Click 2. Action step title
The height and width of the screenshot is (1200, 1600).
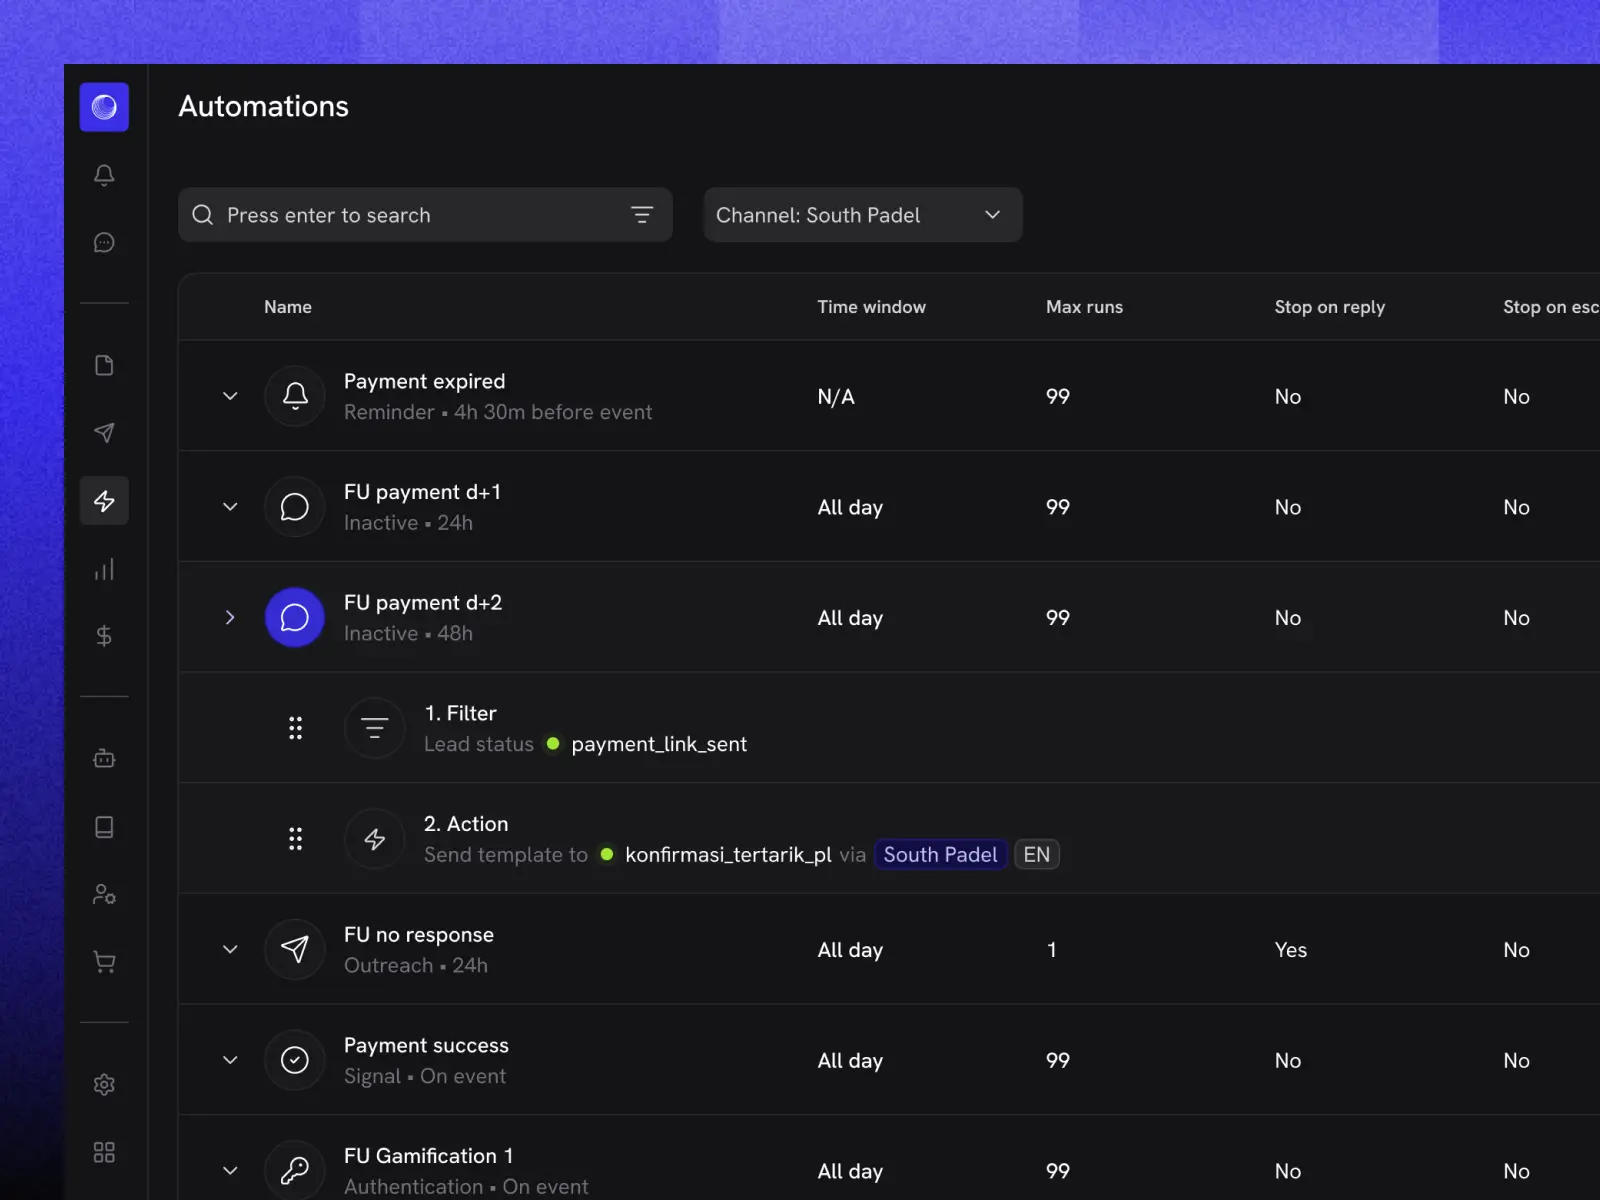(466, 824)
